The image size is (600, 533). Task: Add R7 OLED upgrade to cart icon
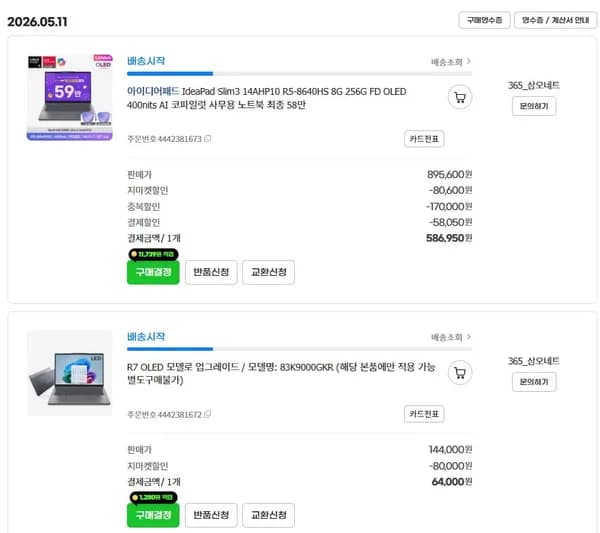(x=460, y=373)
